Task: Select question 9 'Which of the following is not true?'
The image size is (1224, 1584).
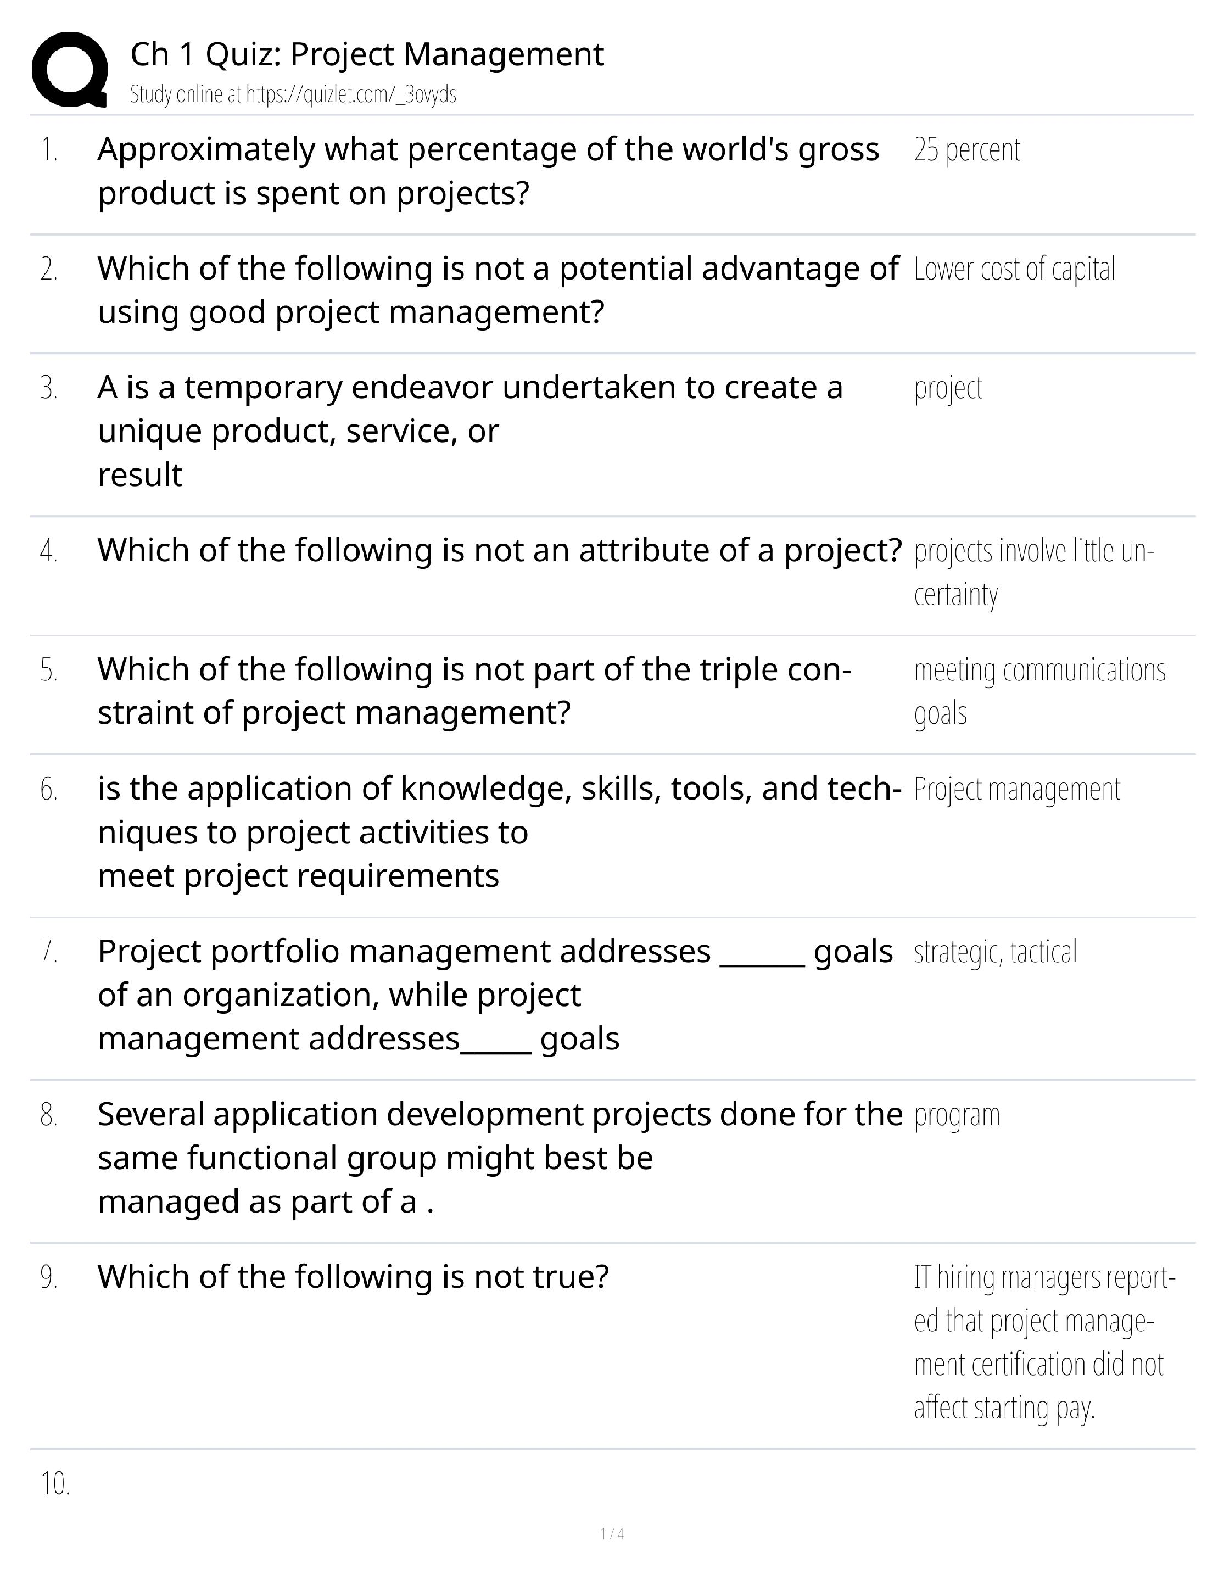Action: (x=353, y=1277)
